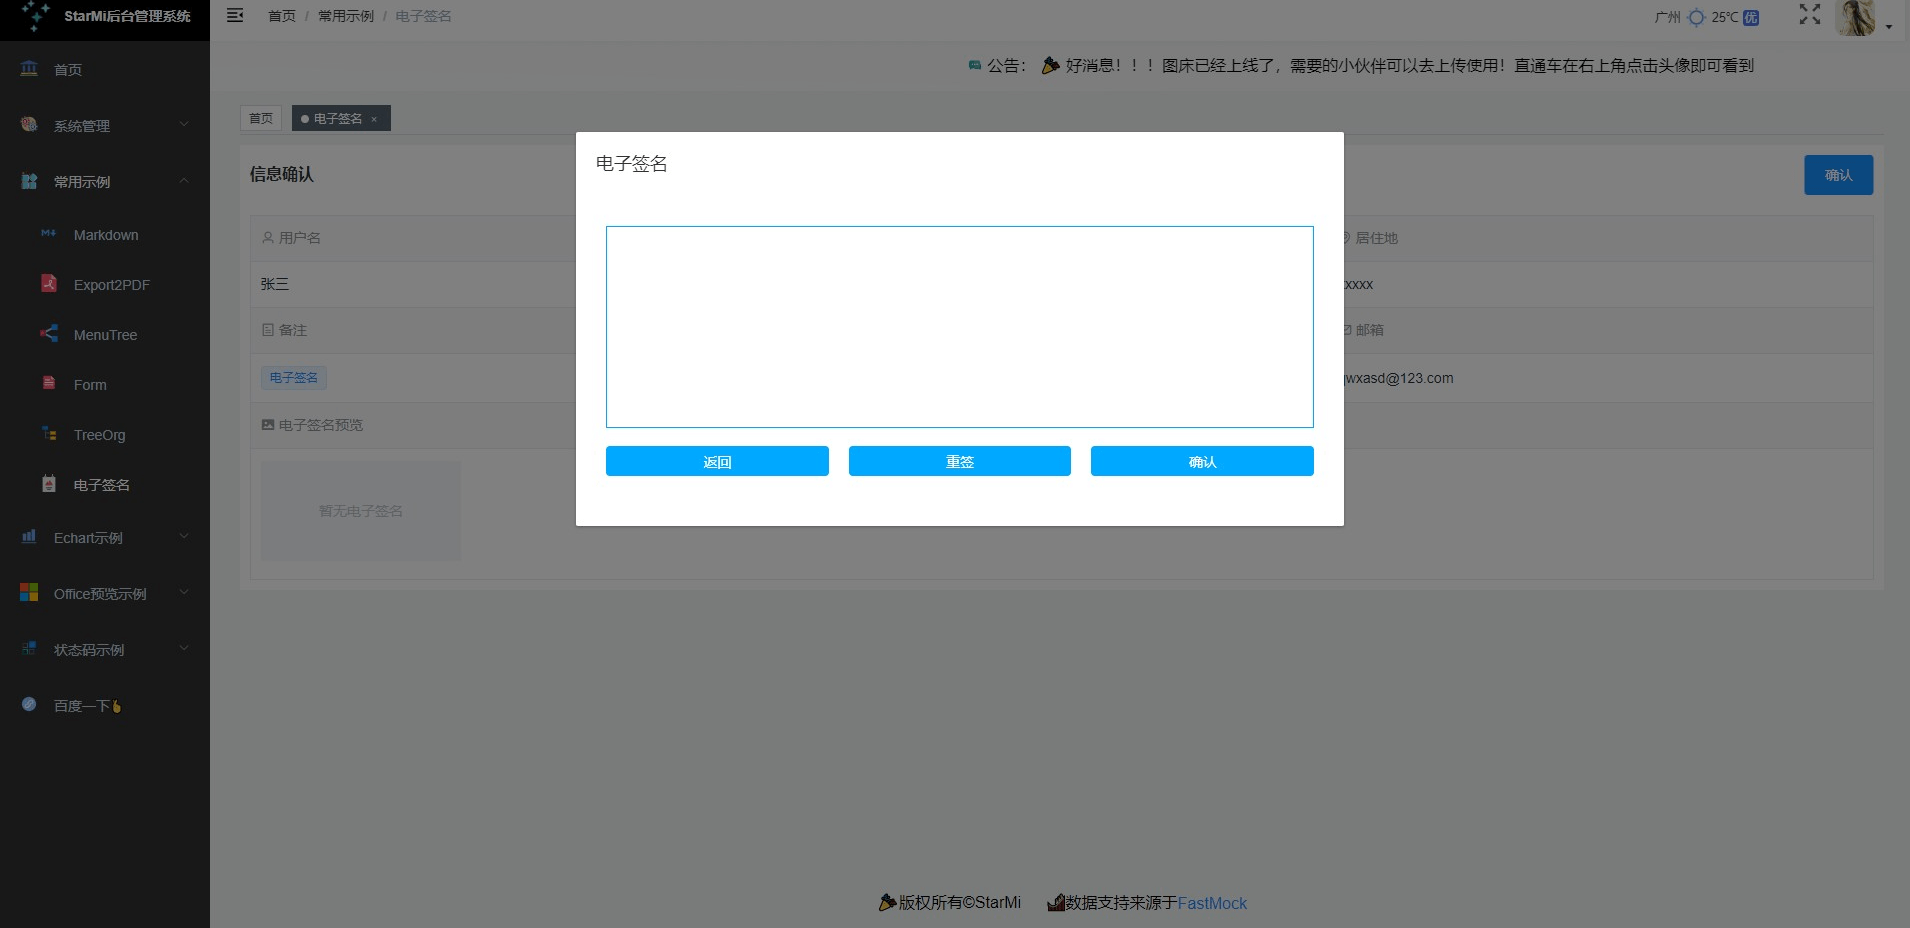Click the 重签 button to clear signature
The width and height of the screenshot is (1910, 928).
(960, 461)
